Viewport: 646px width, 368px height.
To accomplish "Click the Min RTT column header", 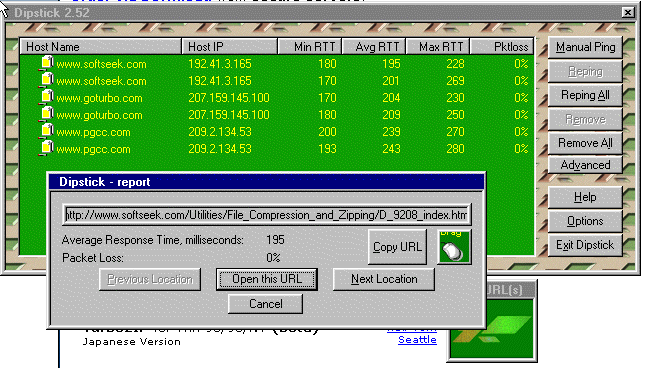I will pyautogui.click(x=310, y=47).
